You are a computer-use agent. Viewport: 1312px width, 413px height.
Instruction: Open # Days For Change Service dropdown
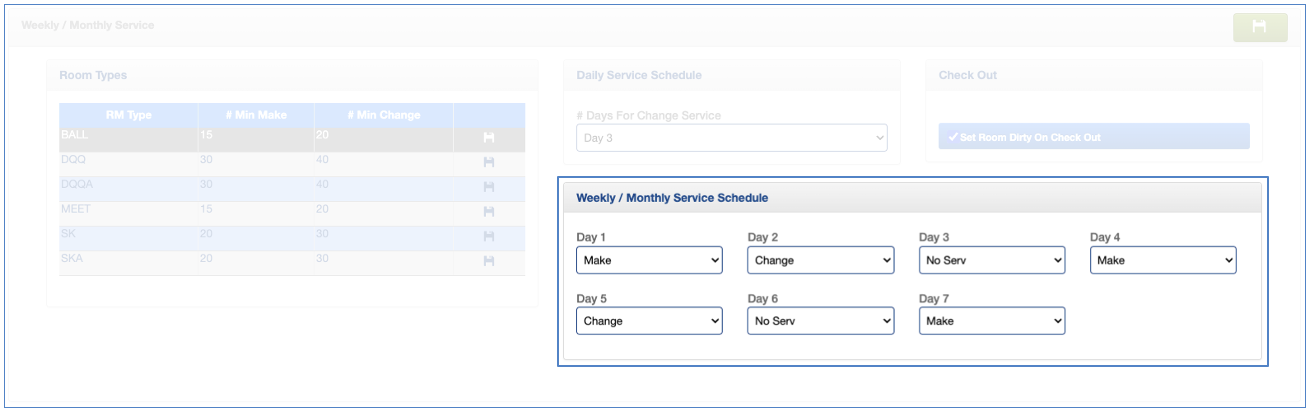(731, 138)
